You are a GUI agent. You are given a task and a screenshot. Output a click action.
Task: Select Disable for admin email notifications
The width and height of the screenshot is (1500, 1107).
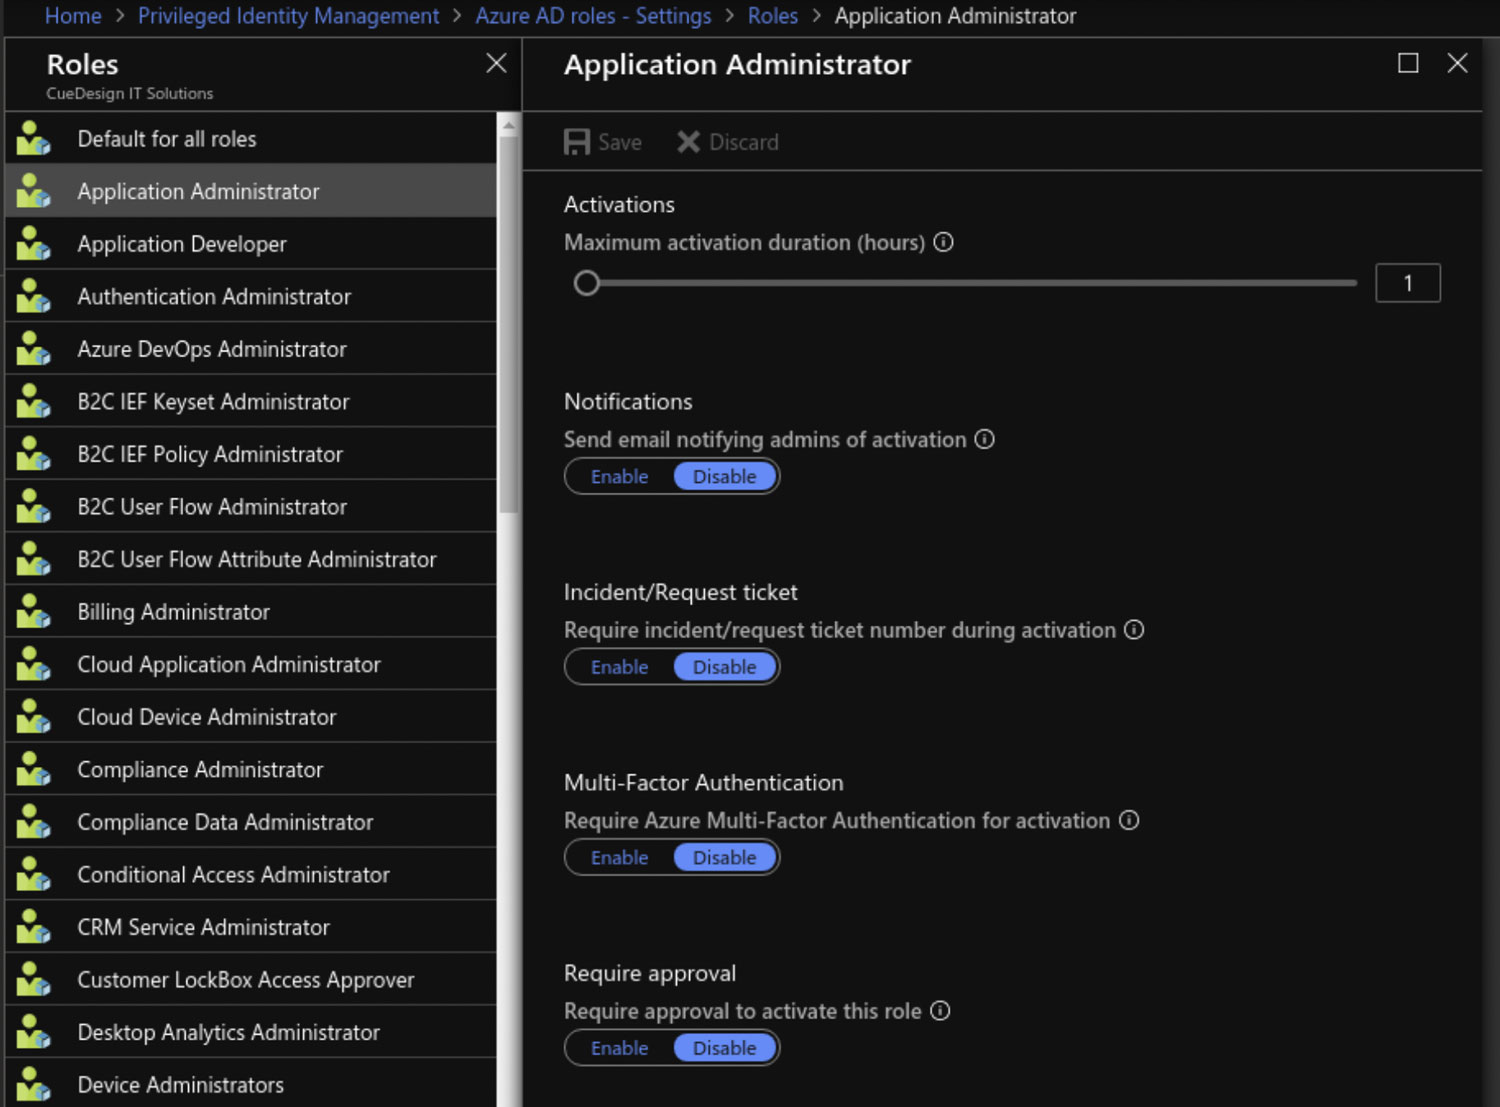point(725,477)
